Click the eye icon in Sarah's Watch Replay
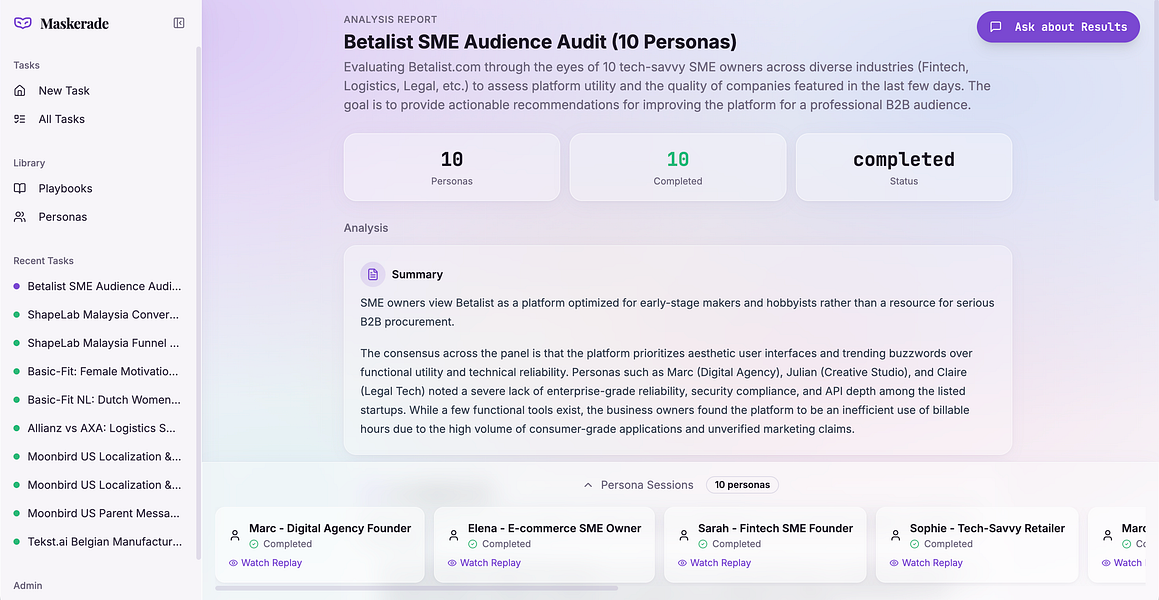 coord(683,563)
